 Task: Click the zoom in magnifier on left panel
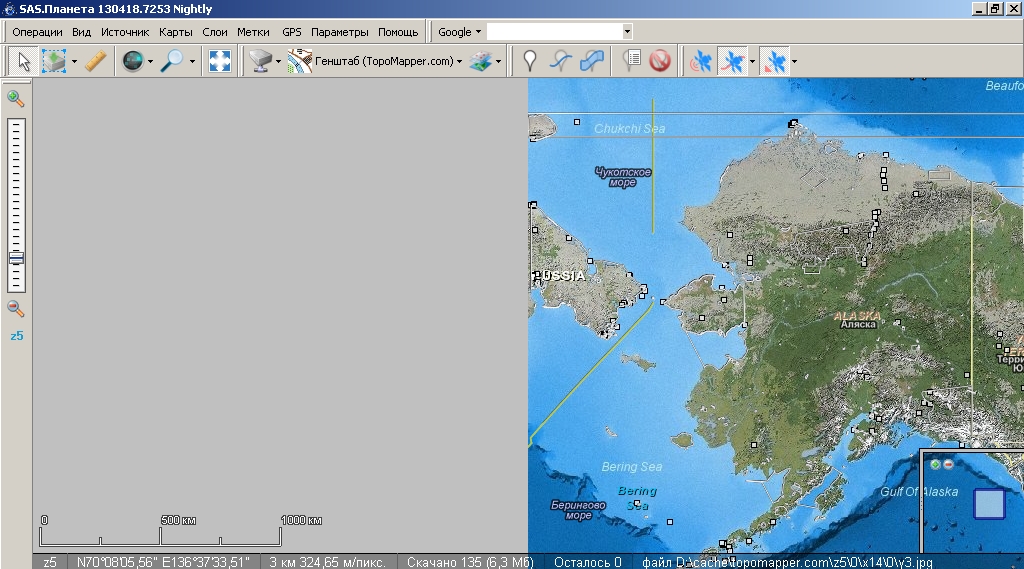(15, 98)
